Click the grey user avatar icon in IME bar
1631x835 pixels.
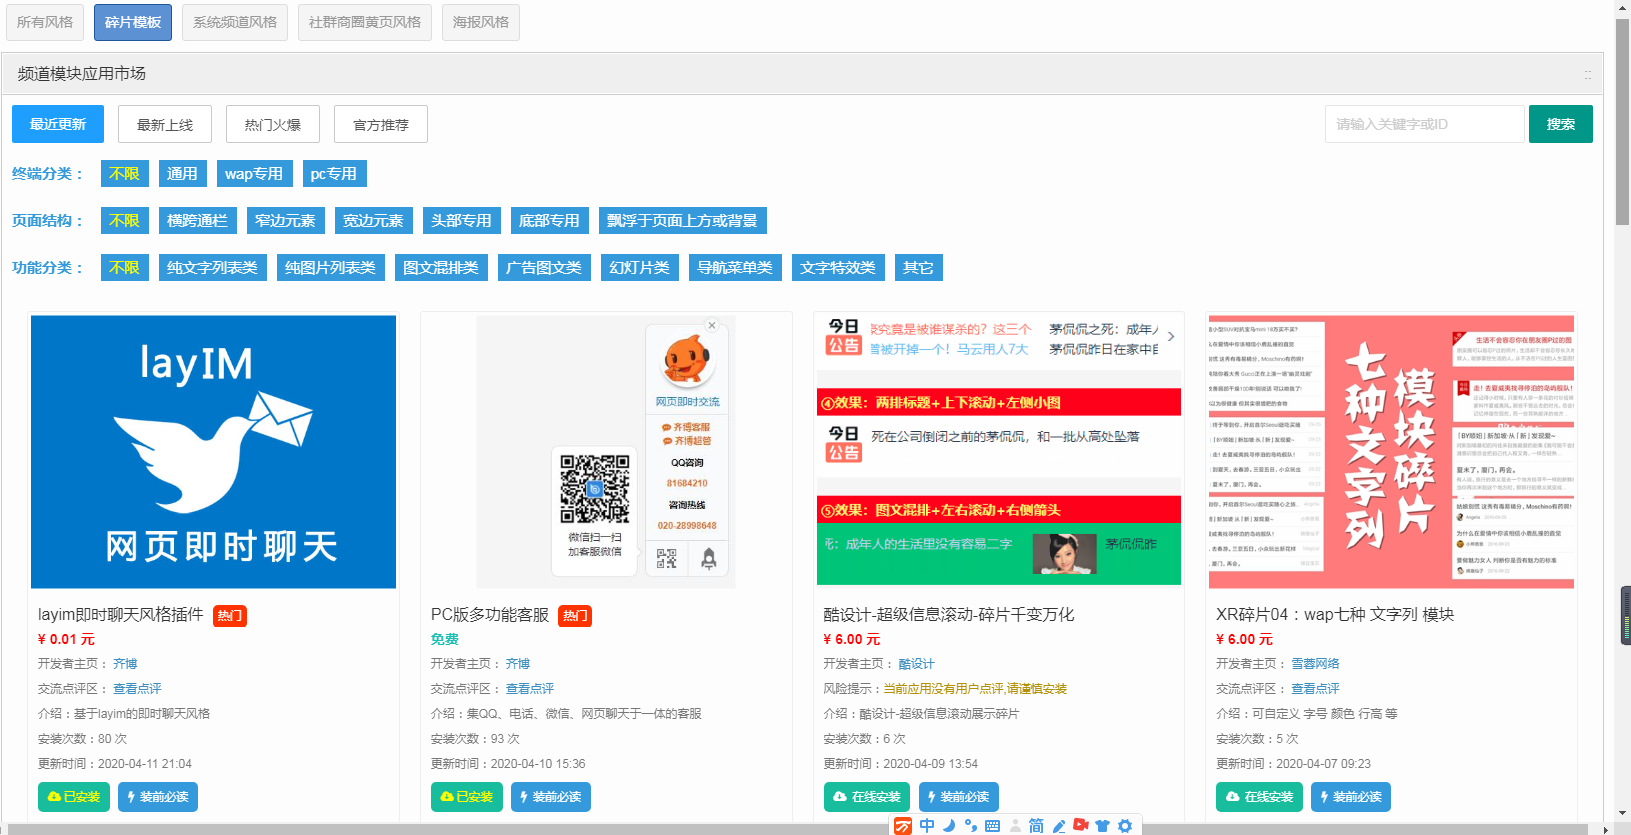point(1015,826)
